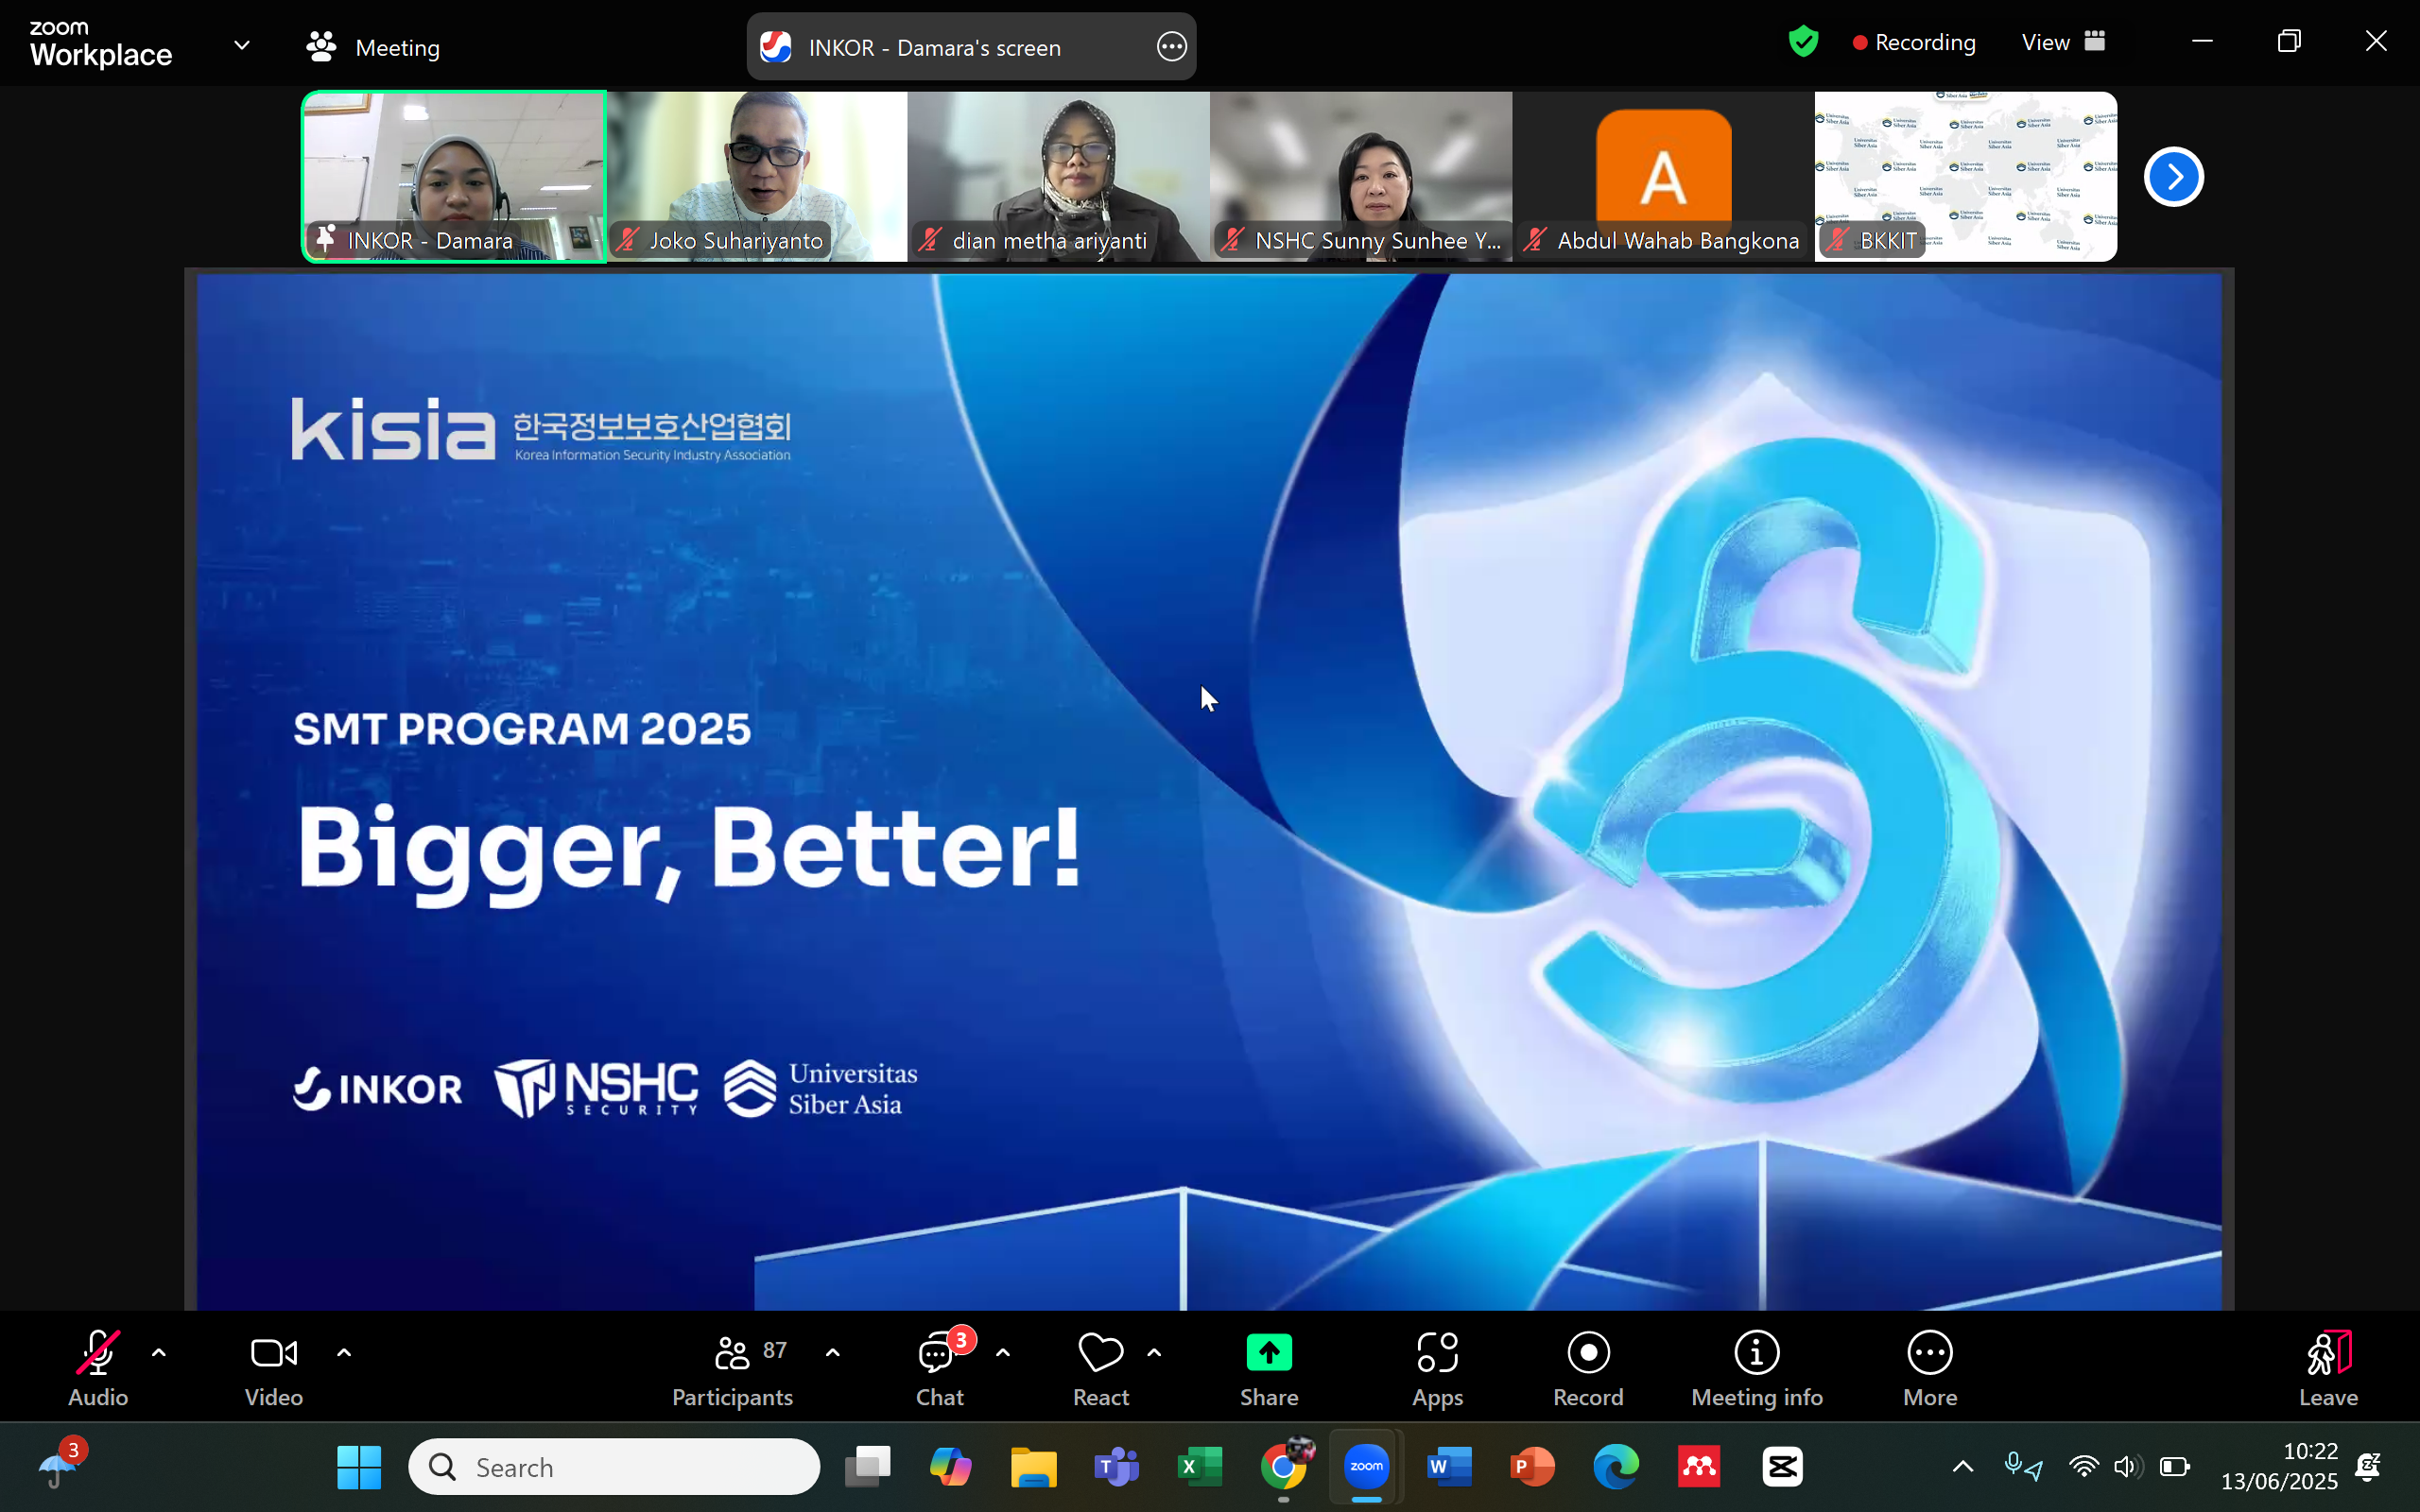Open the red app icon beside Edge
Image resolution: width=2420 pixels, height=1512 pixels.
(1699, 1467)
